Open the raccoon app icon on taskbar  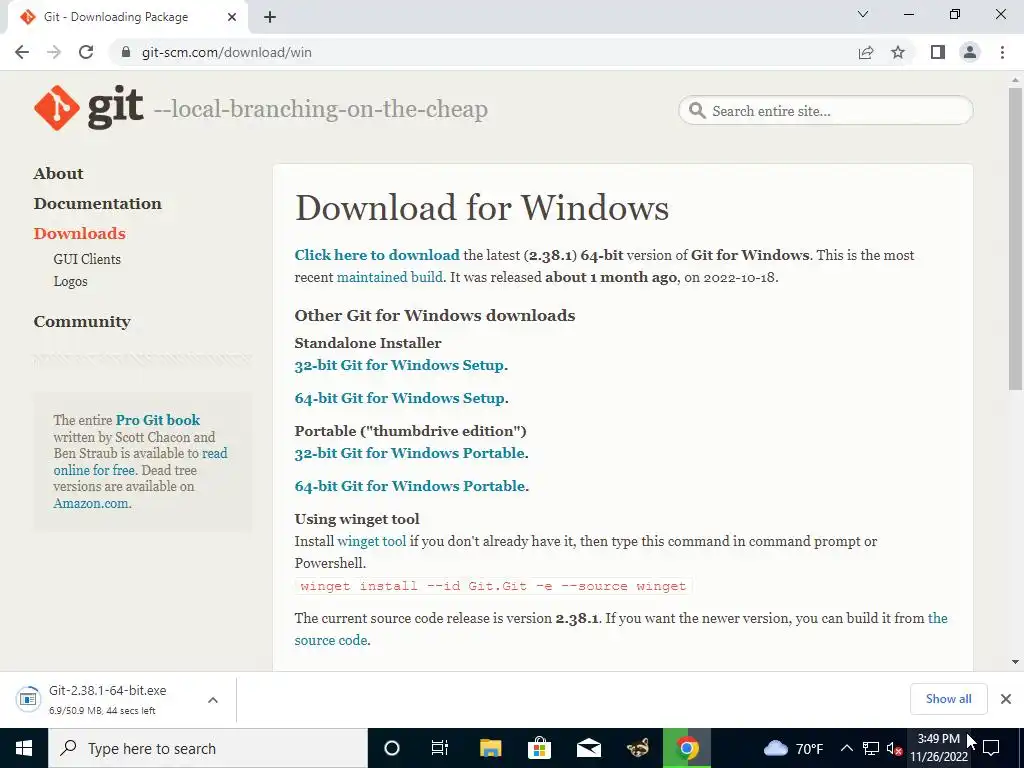coord(637,748)
